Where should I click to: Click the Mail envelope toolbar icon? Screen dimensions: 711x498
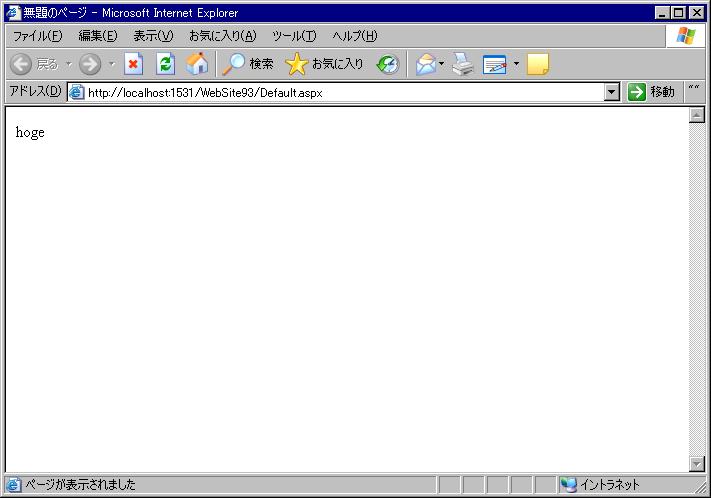[426, 64]
